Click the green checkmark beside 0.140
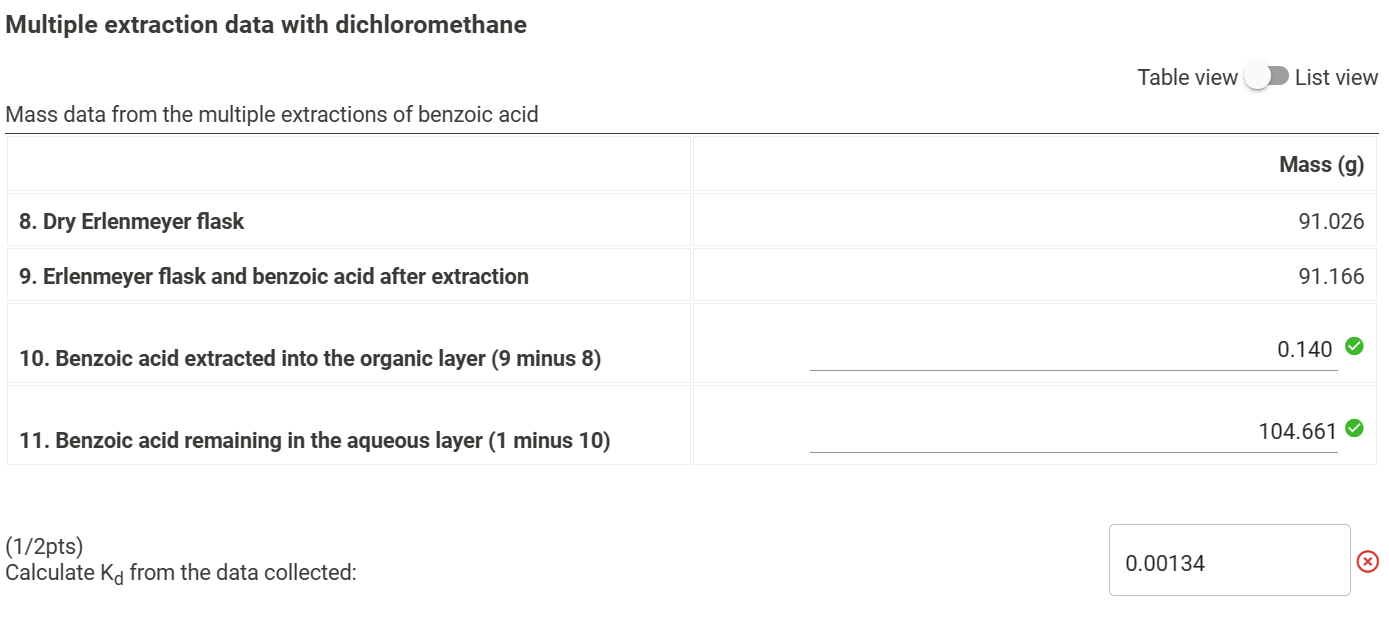Screen dimensions: 1389x628 pos(1356,348)
